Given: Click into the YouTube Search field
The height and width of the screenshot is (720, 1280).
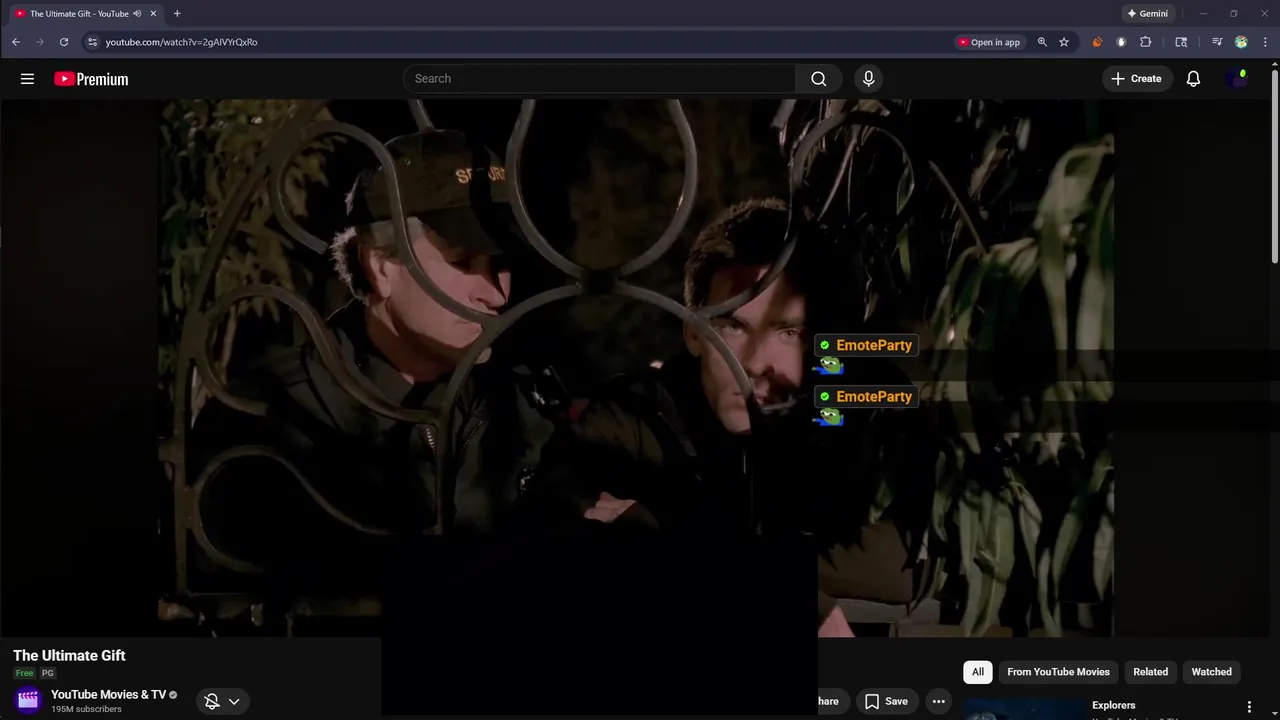Looking at the screenshot, I should tap(599, 79).
